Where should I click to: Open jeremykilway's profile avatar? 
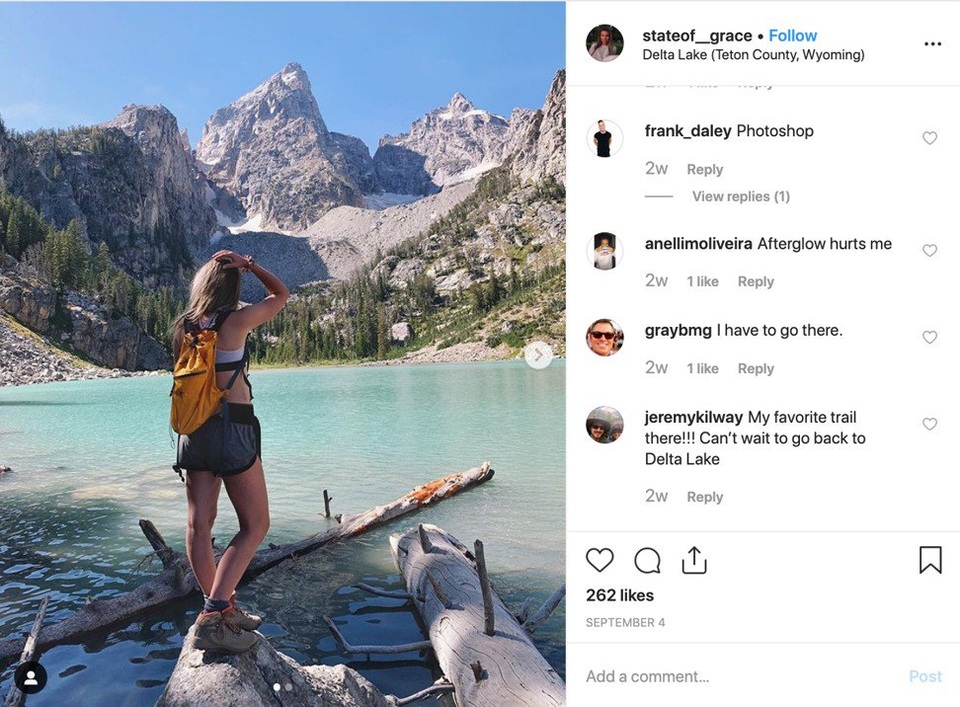pyautogui.click(x=605, y=425)
